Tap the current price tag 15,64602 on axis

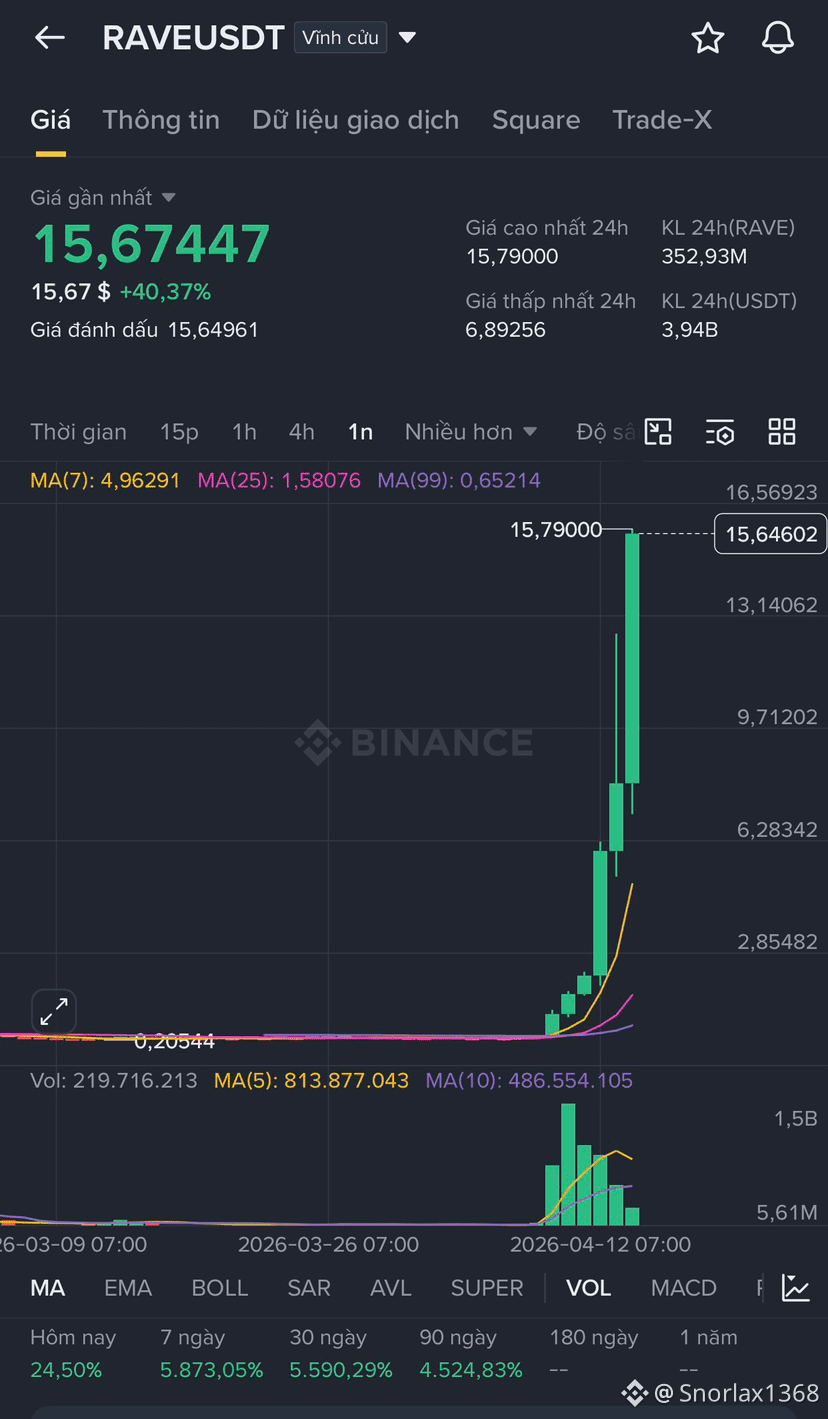[x=771, y=534]
